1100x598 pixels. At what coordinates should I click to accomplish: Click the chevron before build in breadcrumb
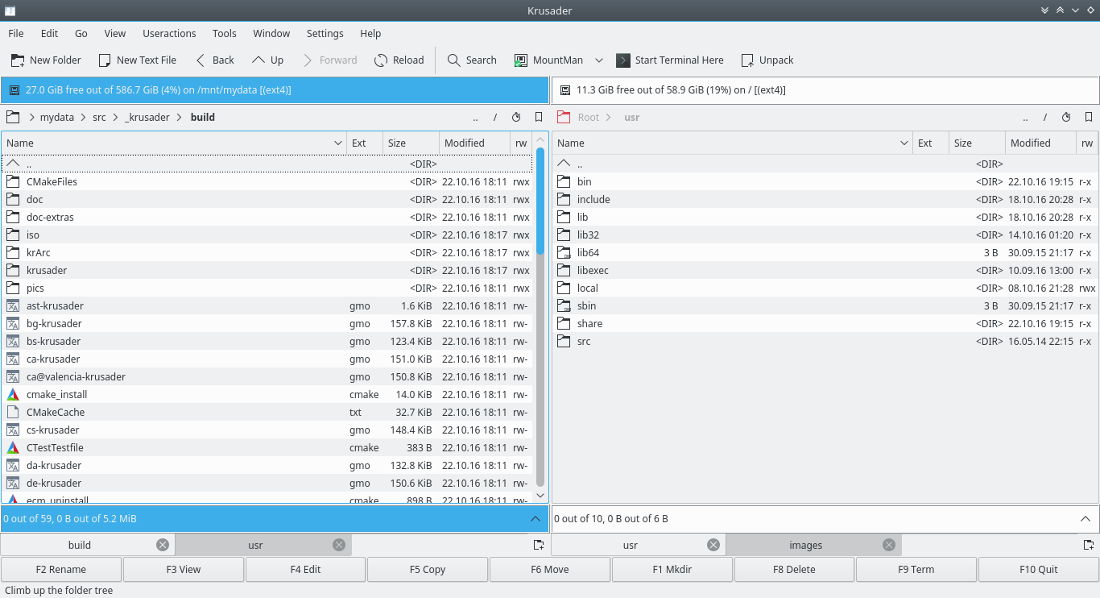point(180,117)
